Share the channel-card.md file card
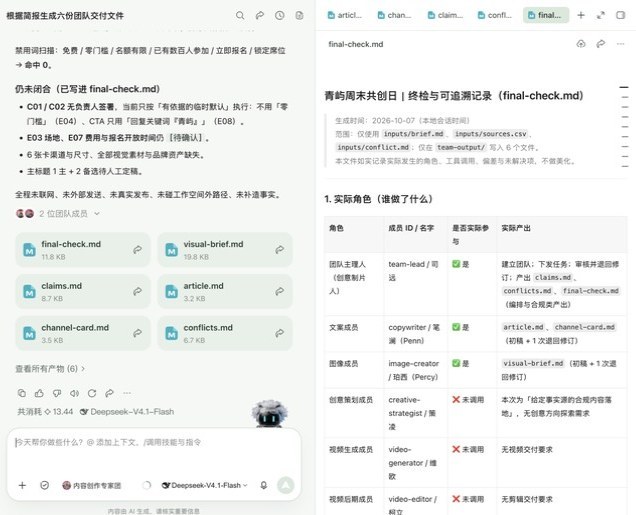Viewport: 636px width, 515px height. coord(138,333)
